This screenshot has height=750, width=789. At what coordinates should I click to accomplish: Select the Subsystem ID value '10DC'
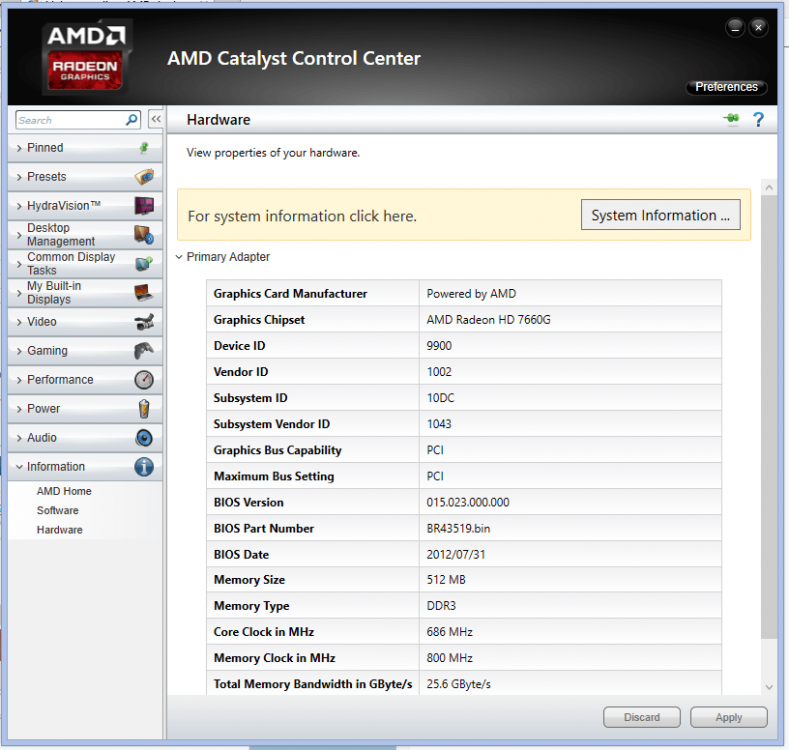click(440, 398)
